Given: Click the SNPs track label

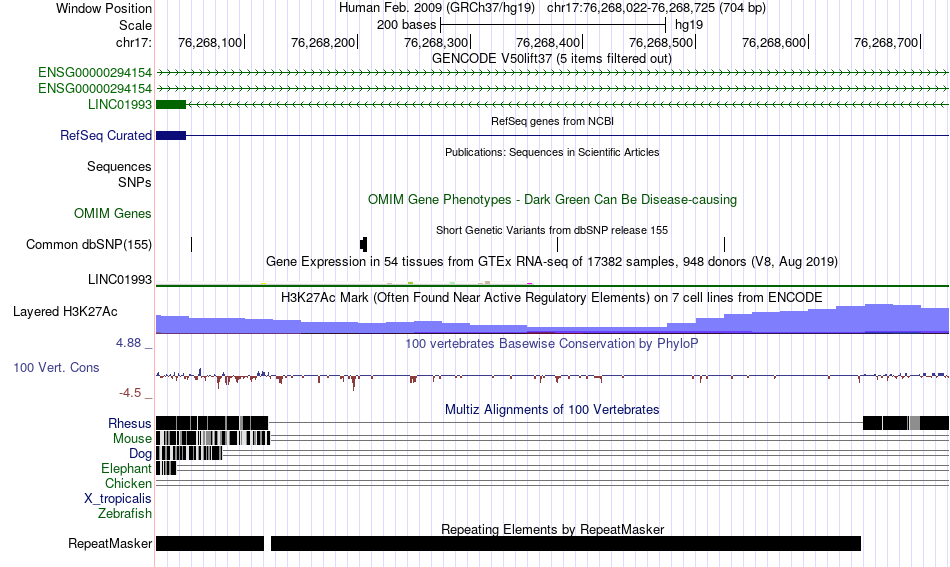Looking at the screenshot, I should [135, 182].
